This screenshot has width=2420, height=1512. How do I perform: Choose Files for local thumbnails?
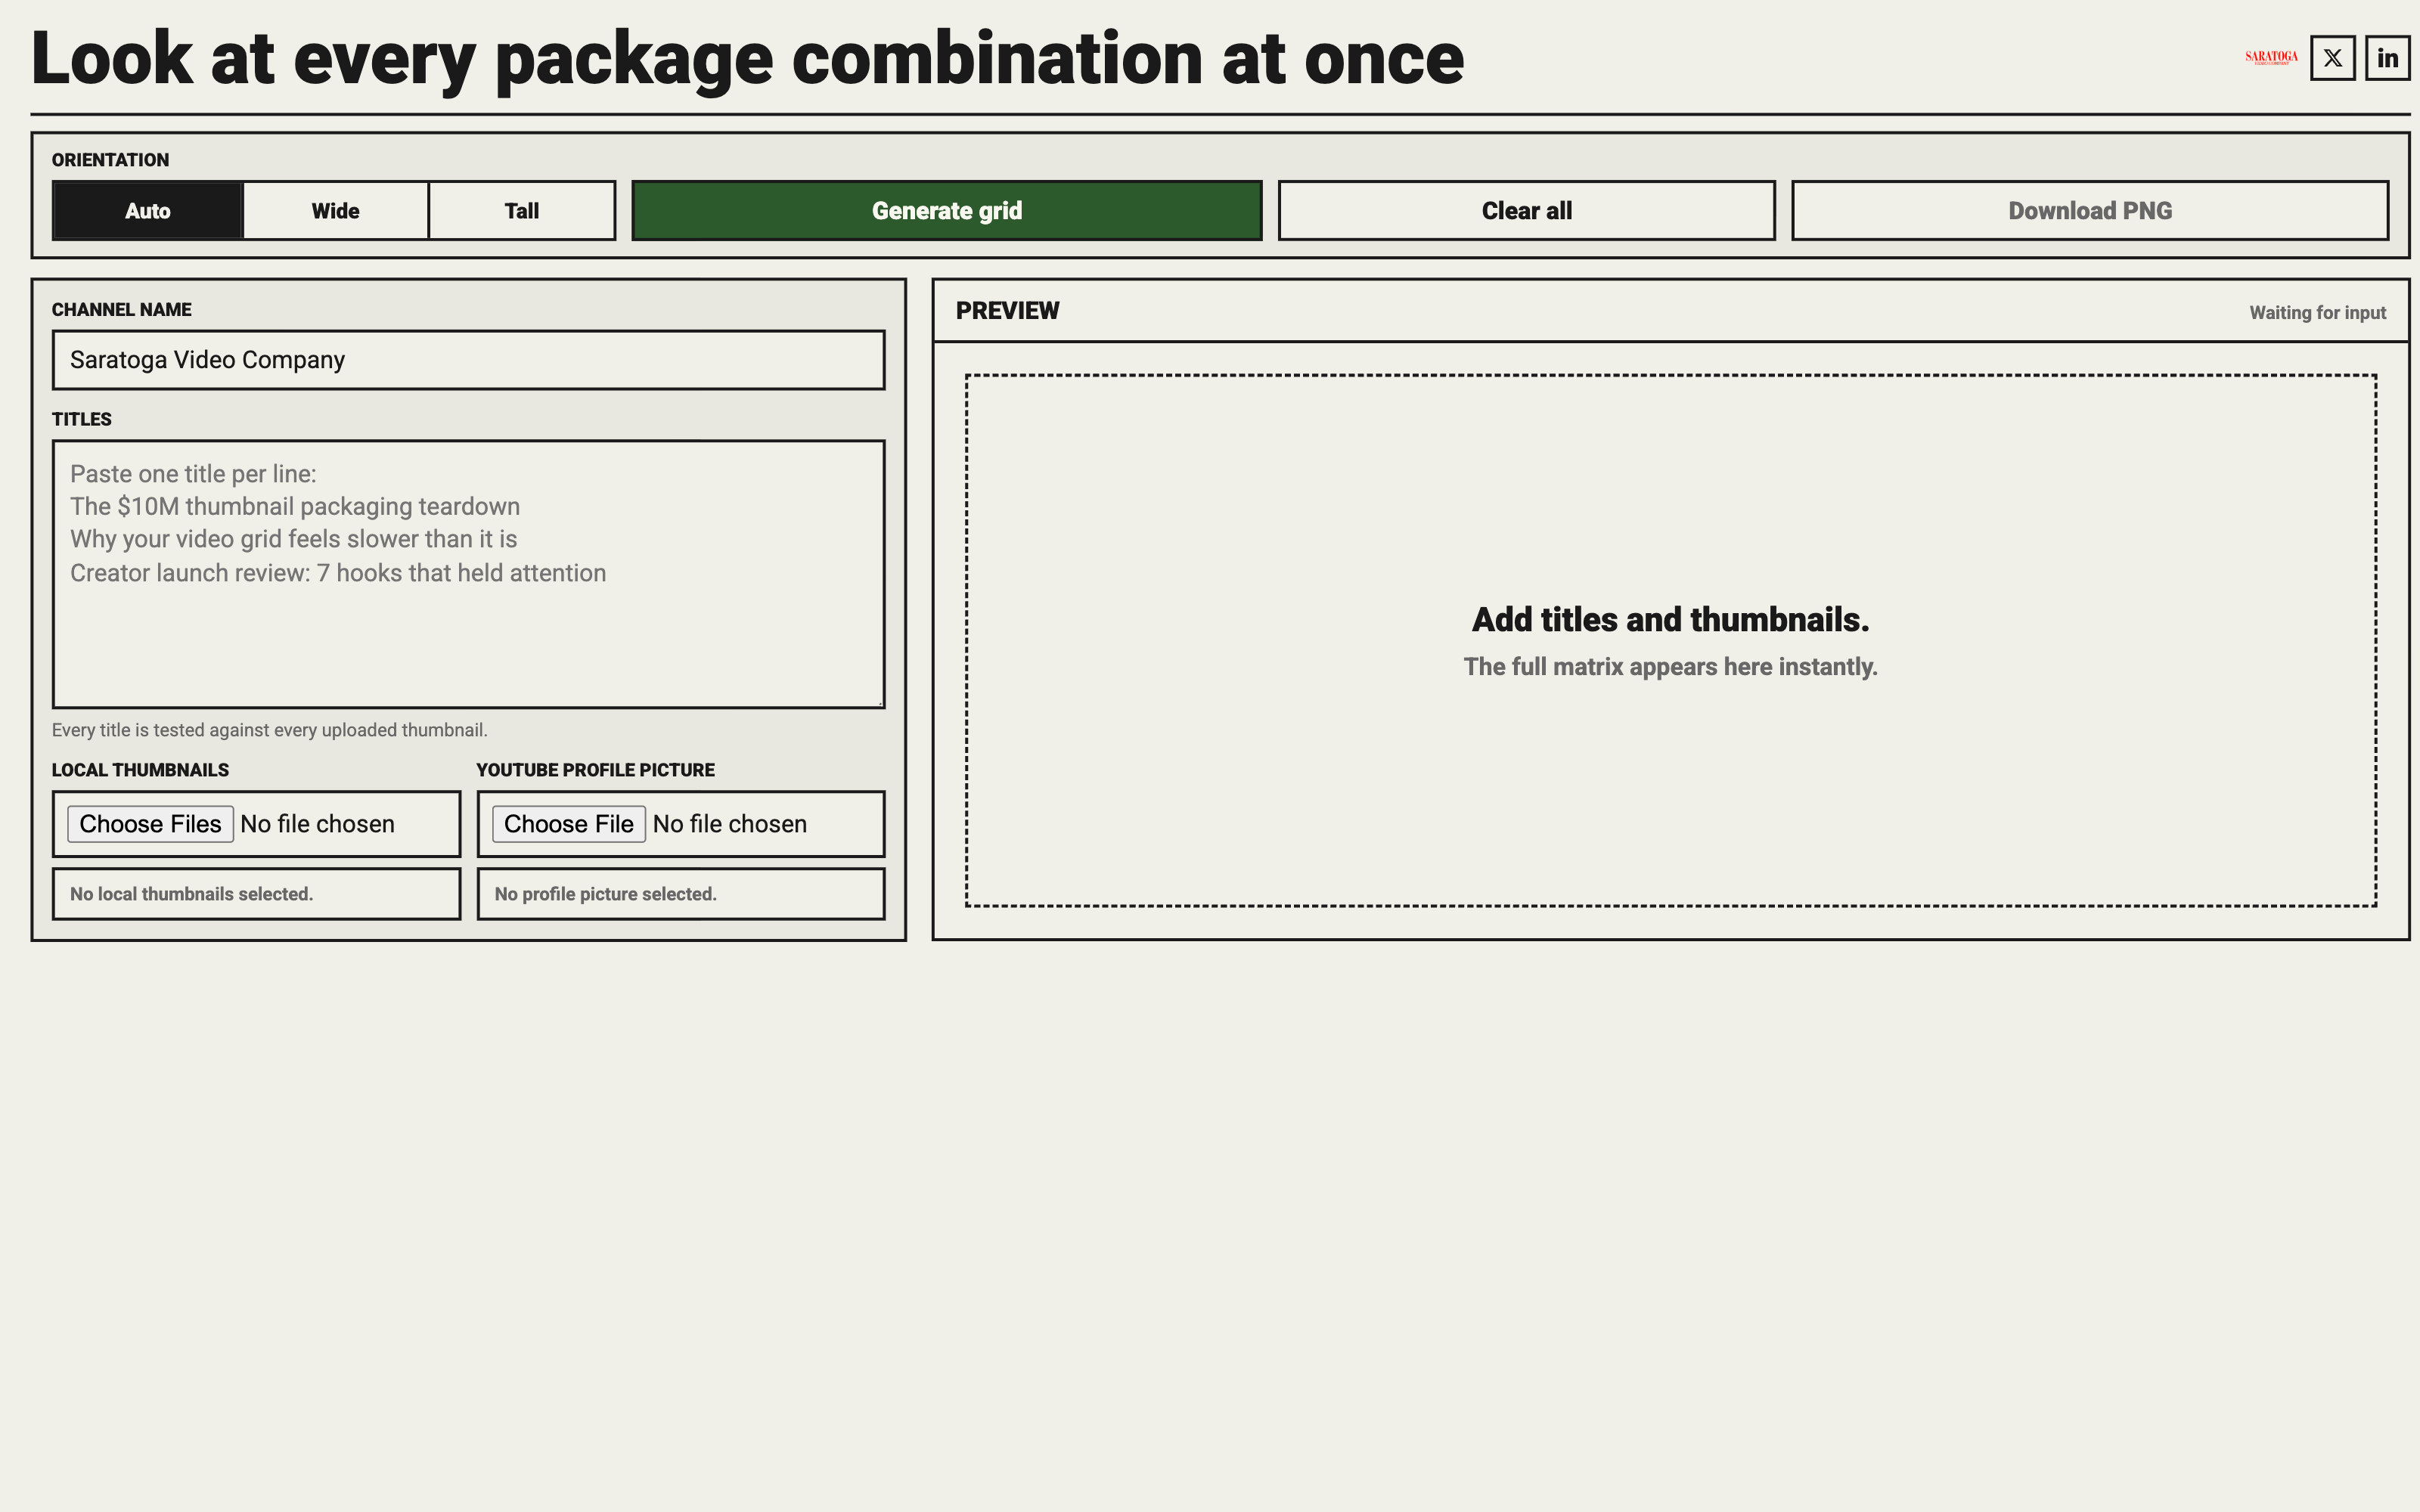tap(150, 824)
